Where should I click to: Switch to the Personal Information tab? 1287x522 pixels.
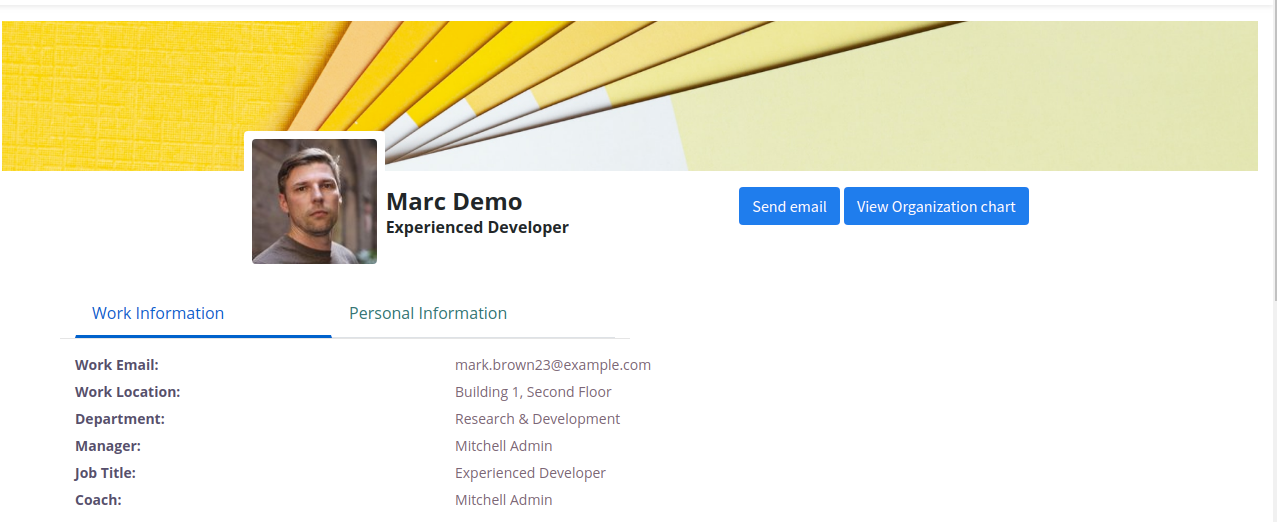(427, 314)
